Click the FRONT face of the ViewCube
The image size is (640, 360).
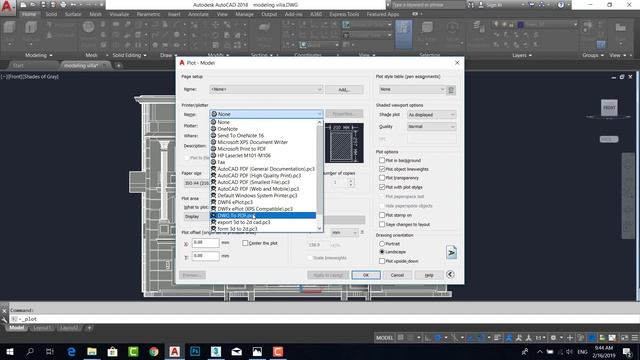tap(609, 108)
